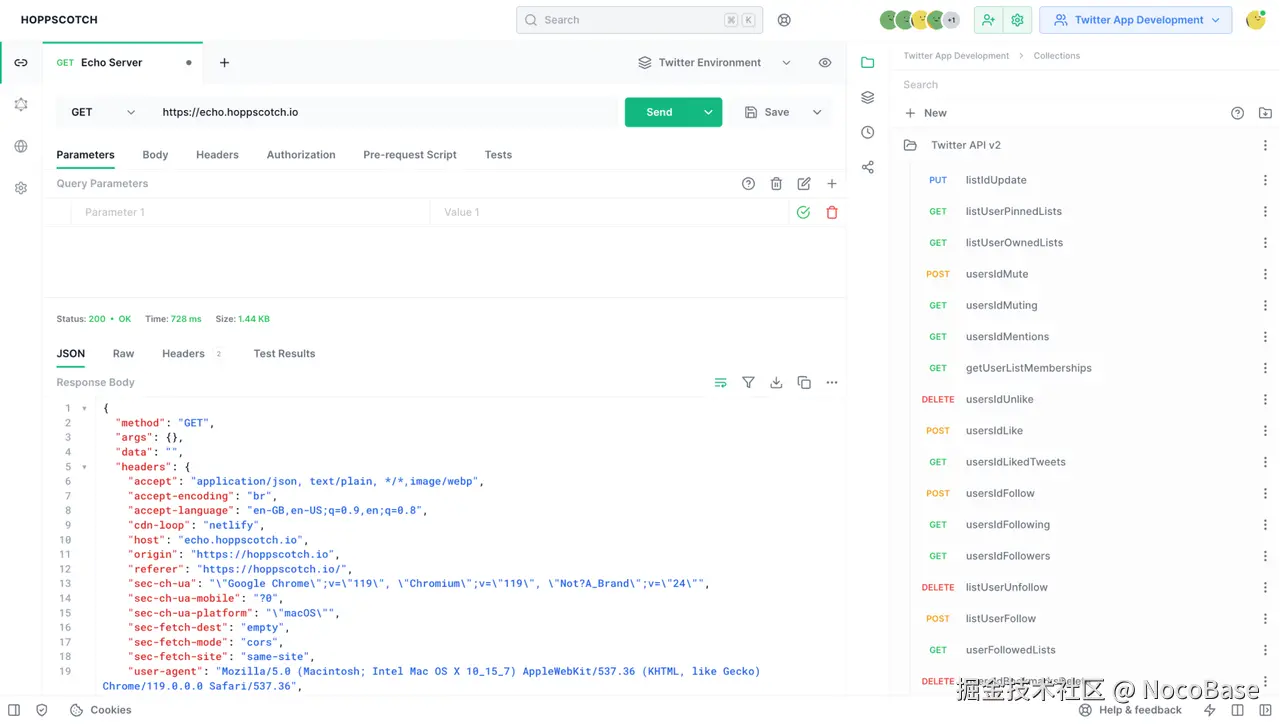Delete all parameters with trash icon
Image resolution: width=1280 pixels, height=724 pixels.
tap(776, 184)
